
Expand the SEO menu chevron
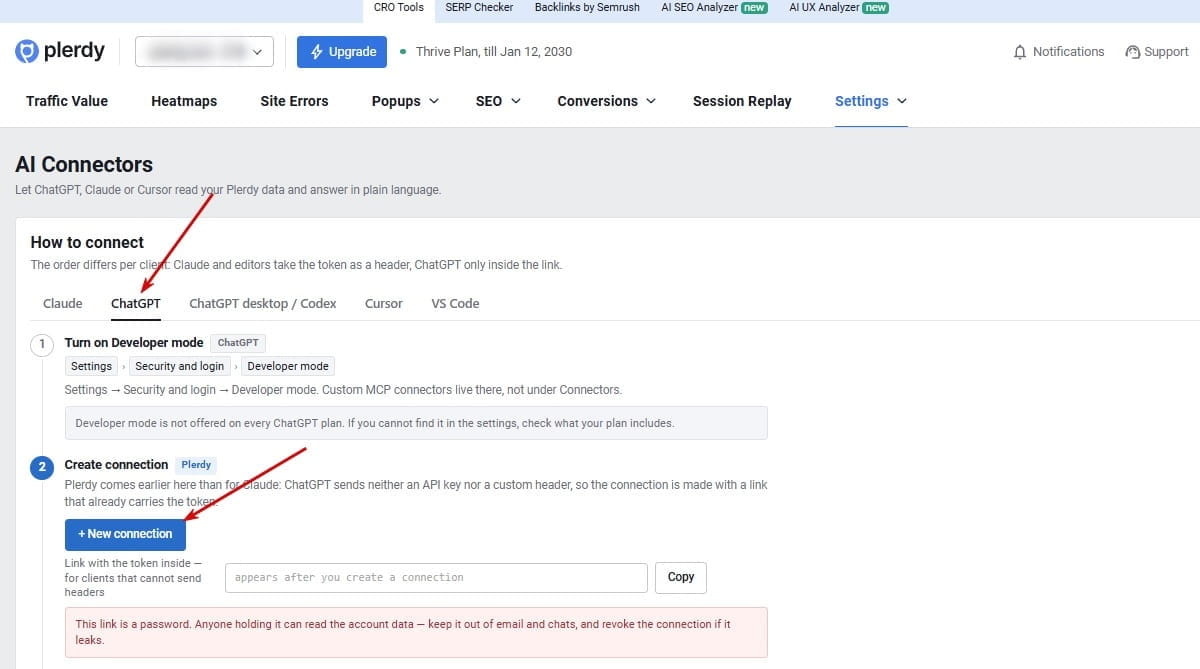coord(516,101)
